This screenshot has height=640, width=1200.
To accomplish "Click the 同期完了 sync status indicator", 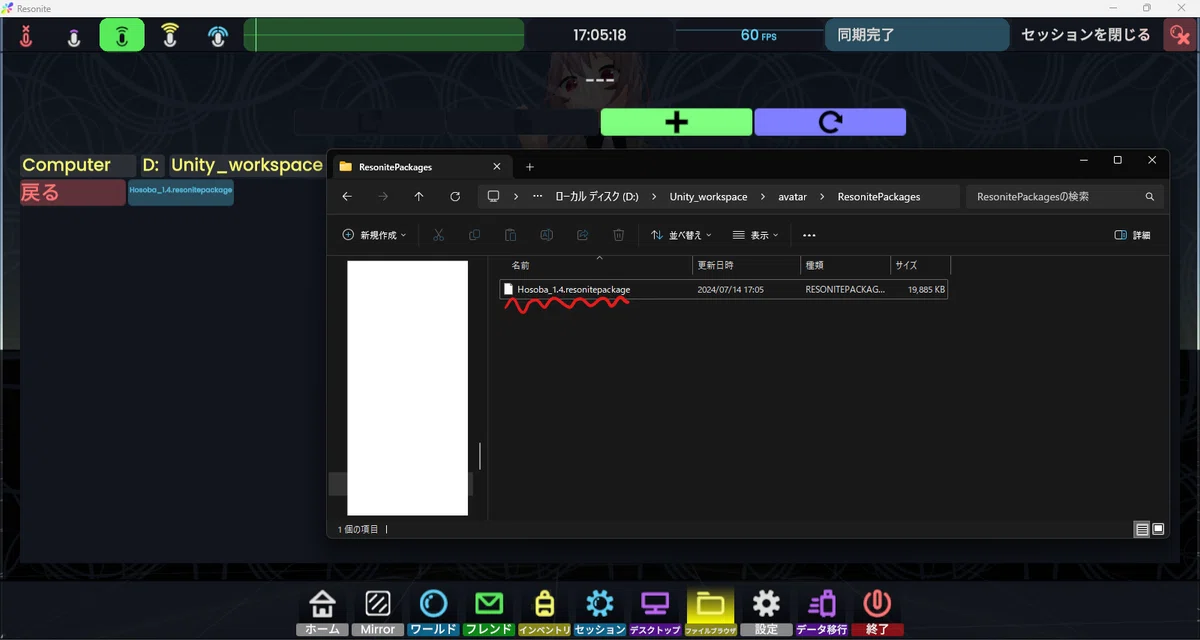I will [x=916, y=35].
